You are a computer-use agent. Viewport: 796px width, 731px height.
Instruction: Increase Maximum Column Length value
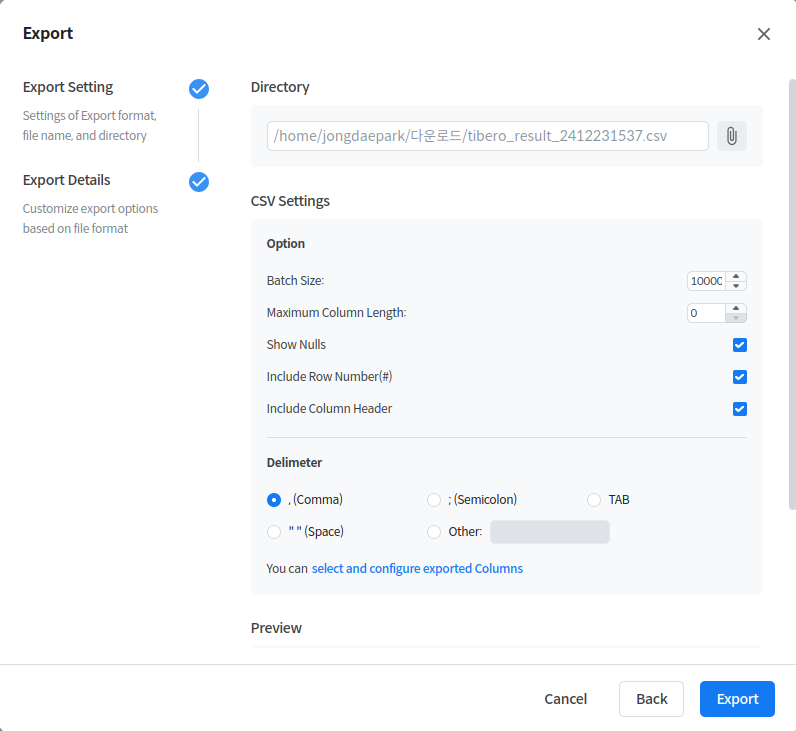pos(736,308)
